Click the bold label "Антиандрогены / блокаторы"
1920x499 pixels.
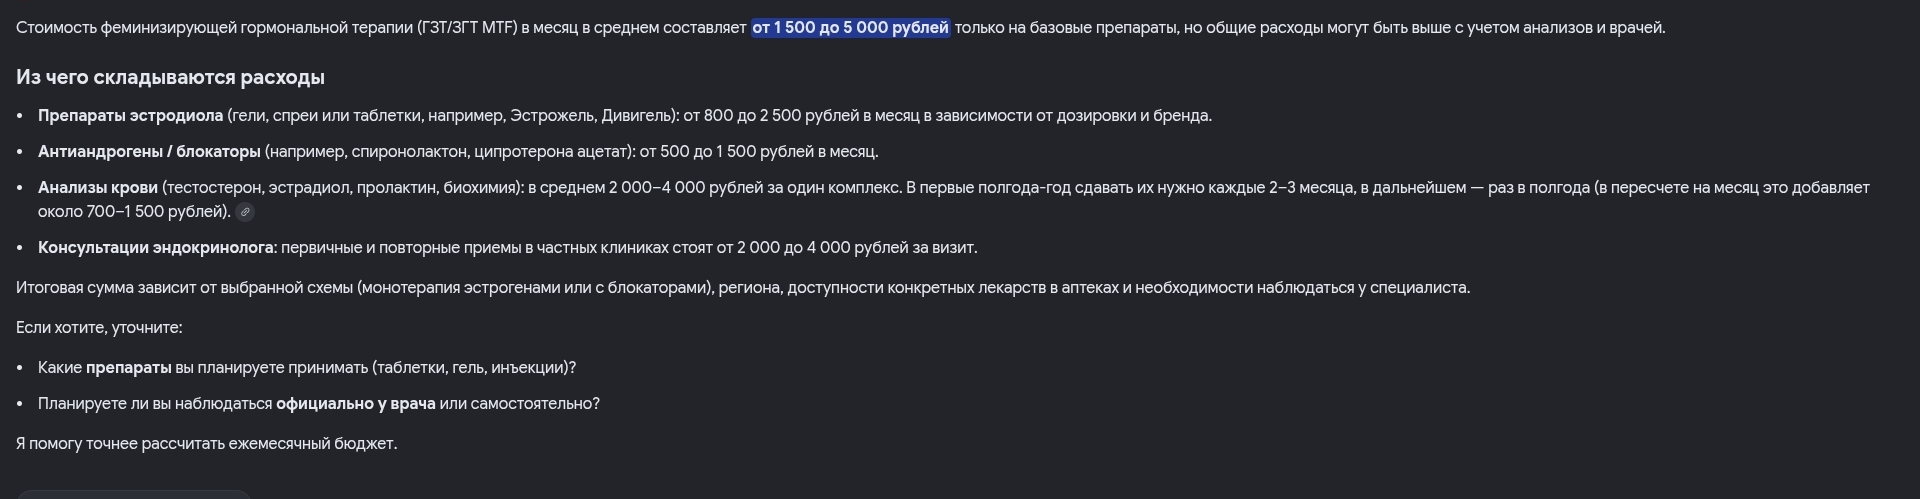coord(149,152)
